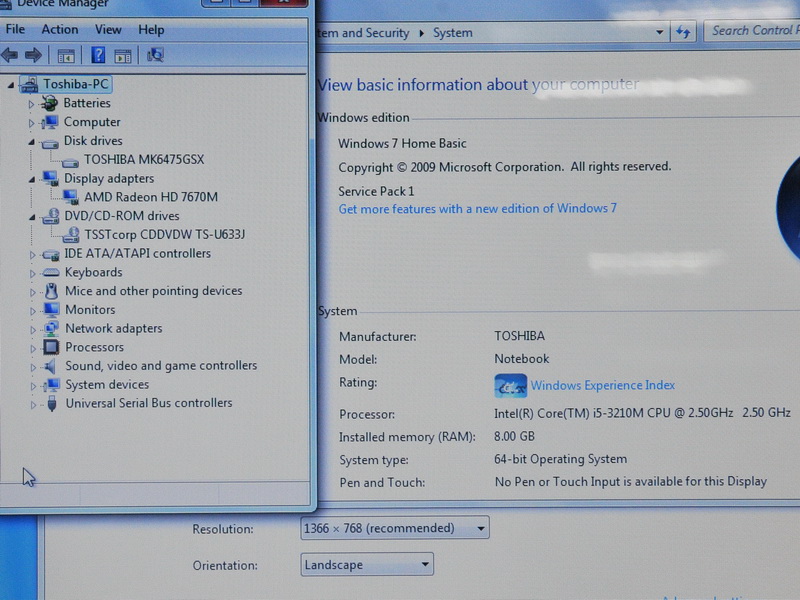Expand the Keyboards node arrow
Screen dimensions: 800x600
tap(32, 273)
